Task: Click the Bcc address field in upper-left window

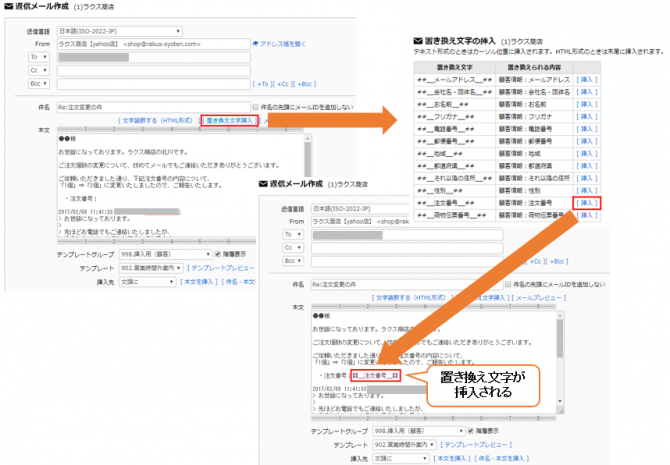Action: point(153,84)
